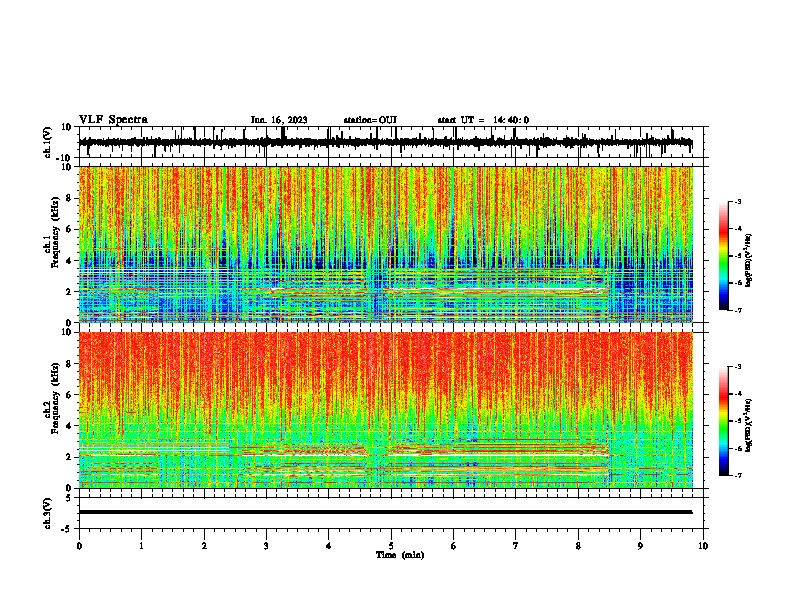792x612 pixels.
Task: Click the '-7' tick on ch.1 colorbar
Action: pos(737,310)
